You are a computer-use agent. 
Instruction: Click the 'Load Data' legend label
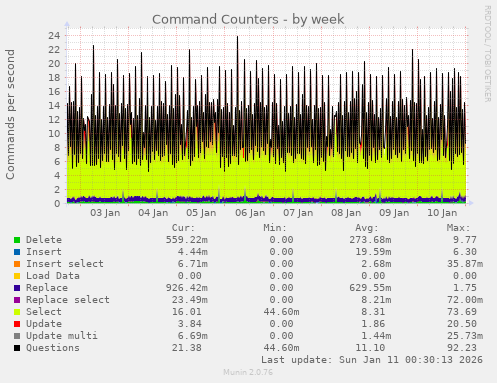tap(53, 276)
